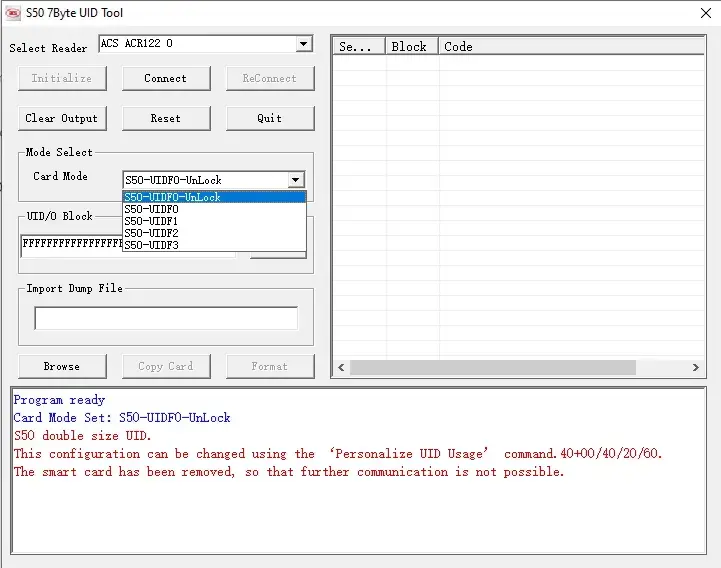Select S50-UIDF2 card mode option
721x568 pixels.
[213, 233]
